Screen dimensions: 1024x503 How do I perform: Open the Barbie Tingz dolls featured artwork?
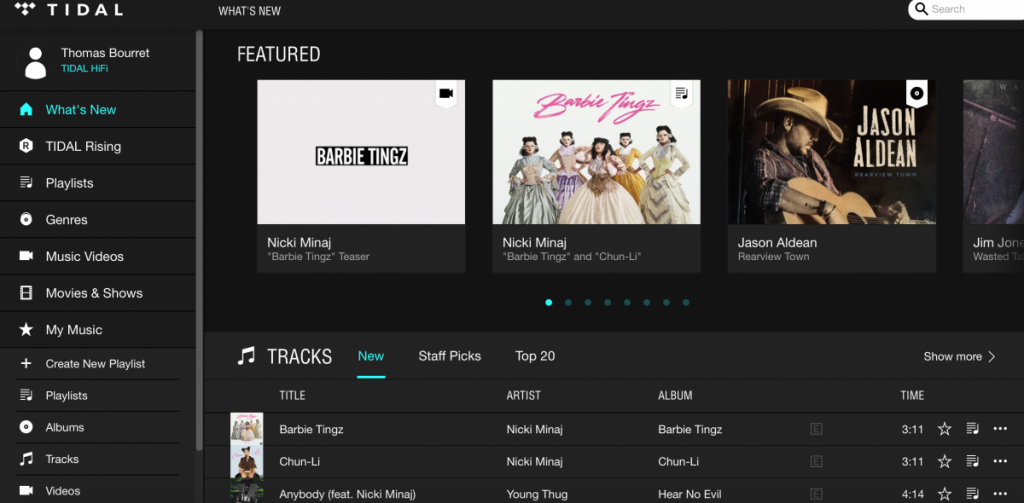pyautogui.click(x=596, y=152)
